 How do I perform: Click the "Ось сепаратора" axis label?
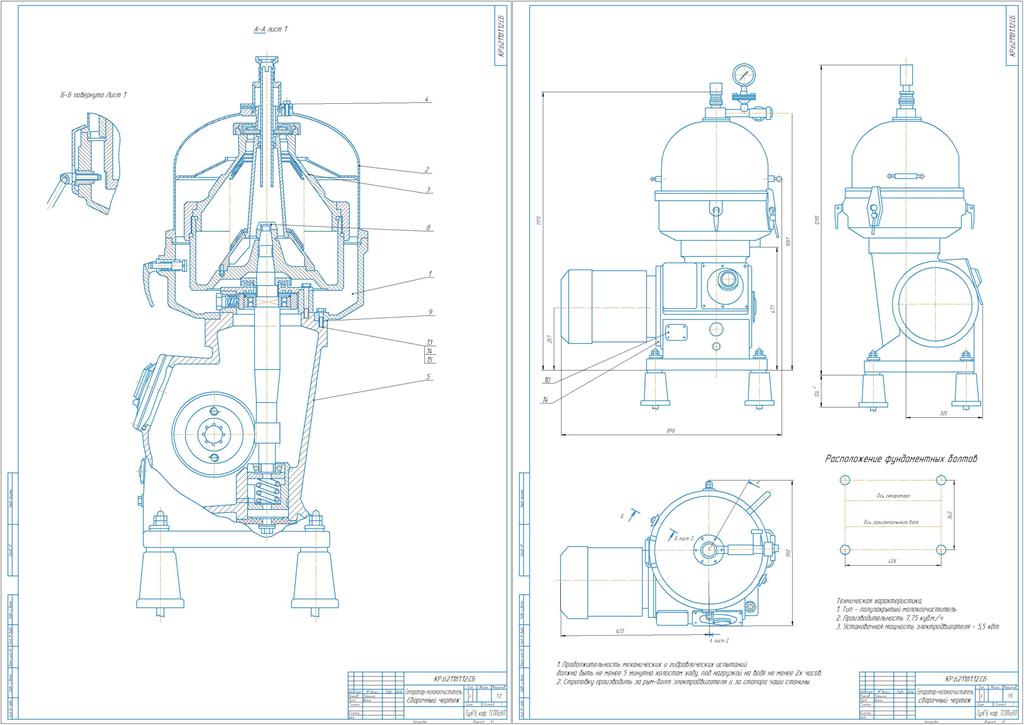pos(892,496)
